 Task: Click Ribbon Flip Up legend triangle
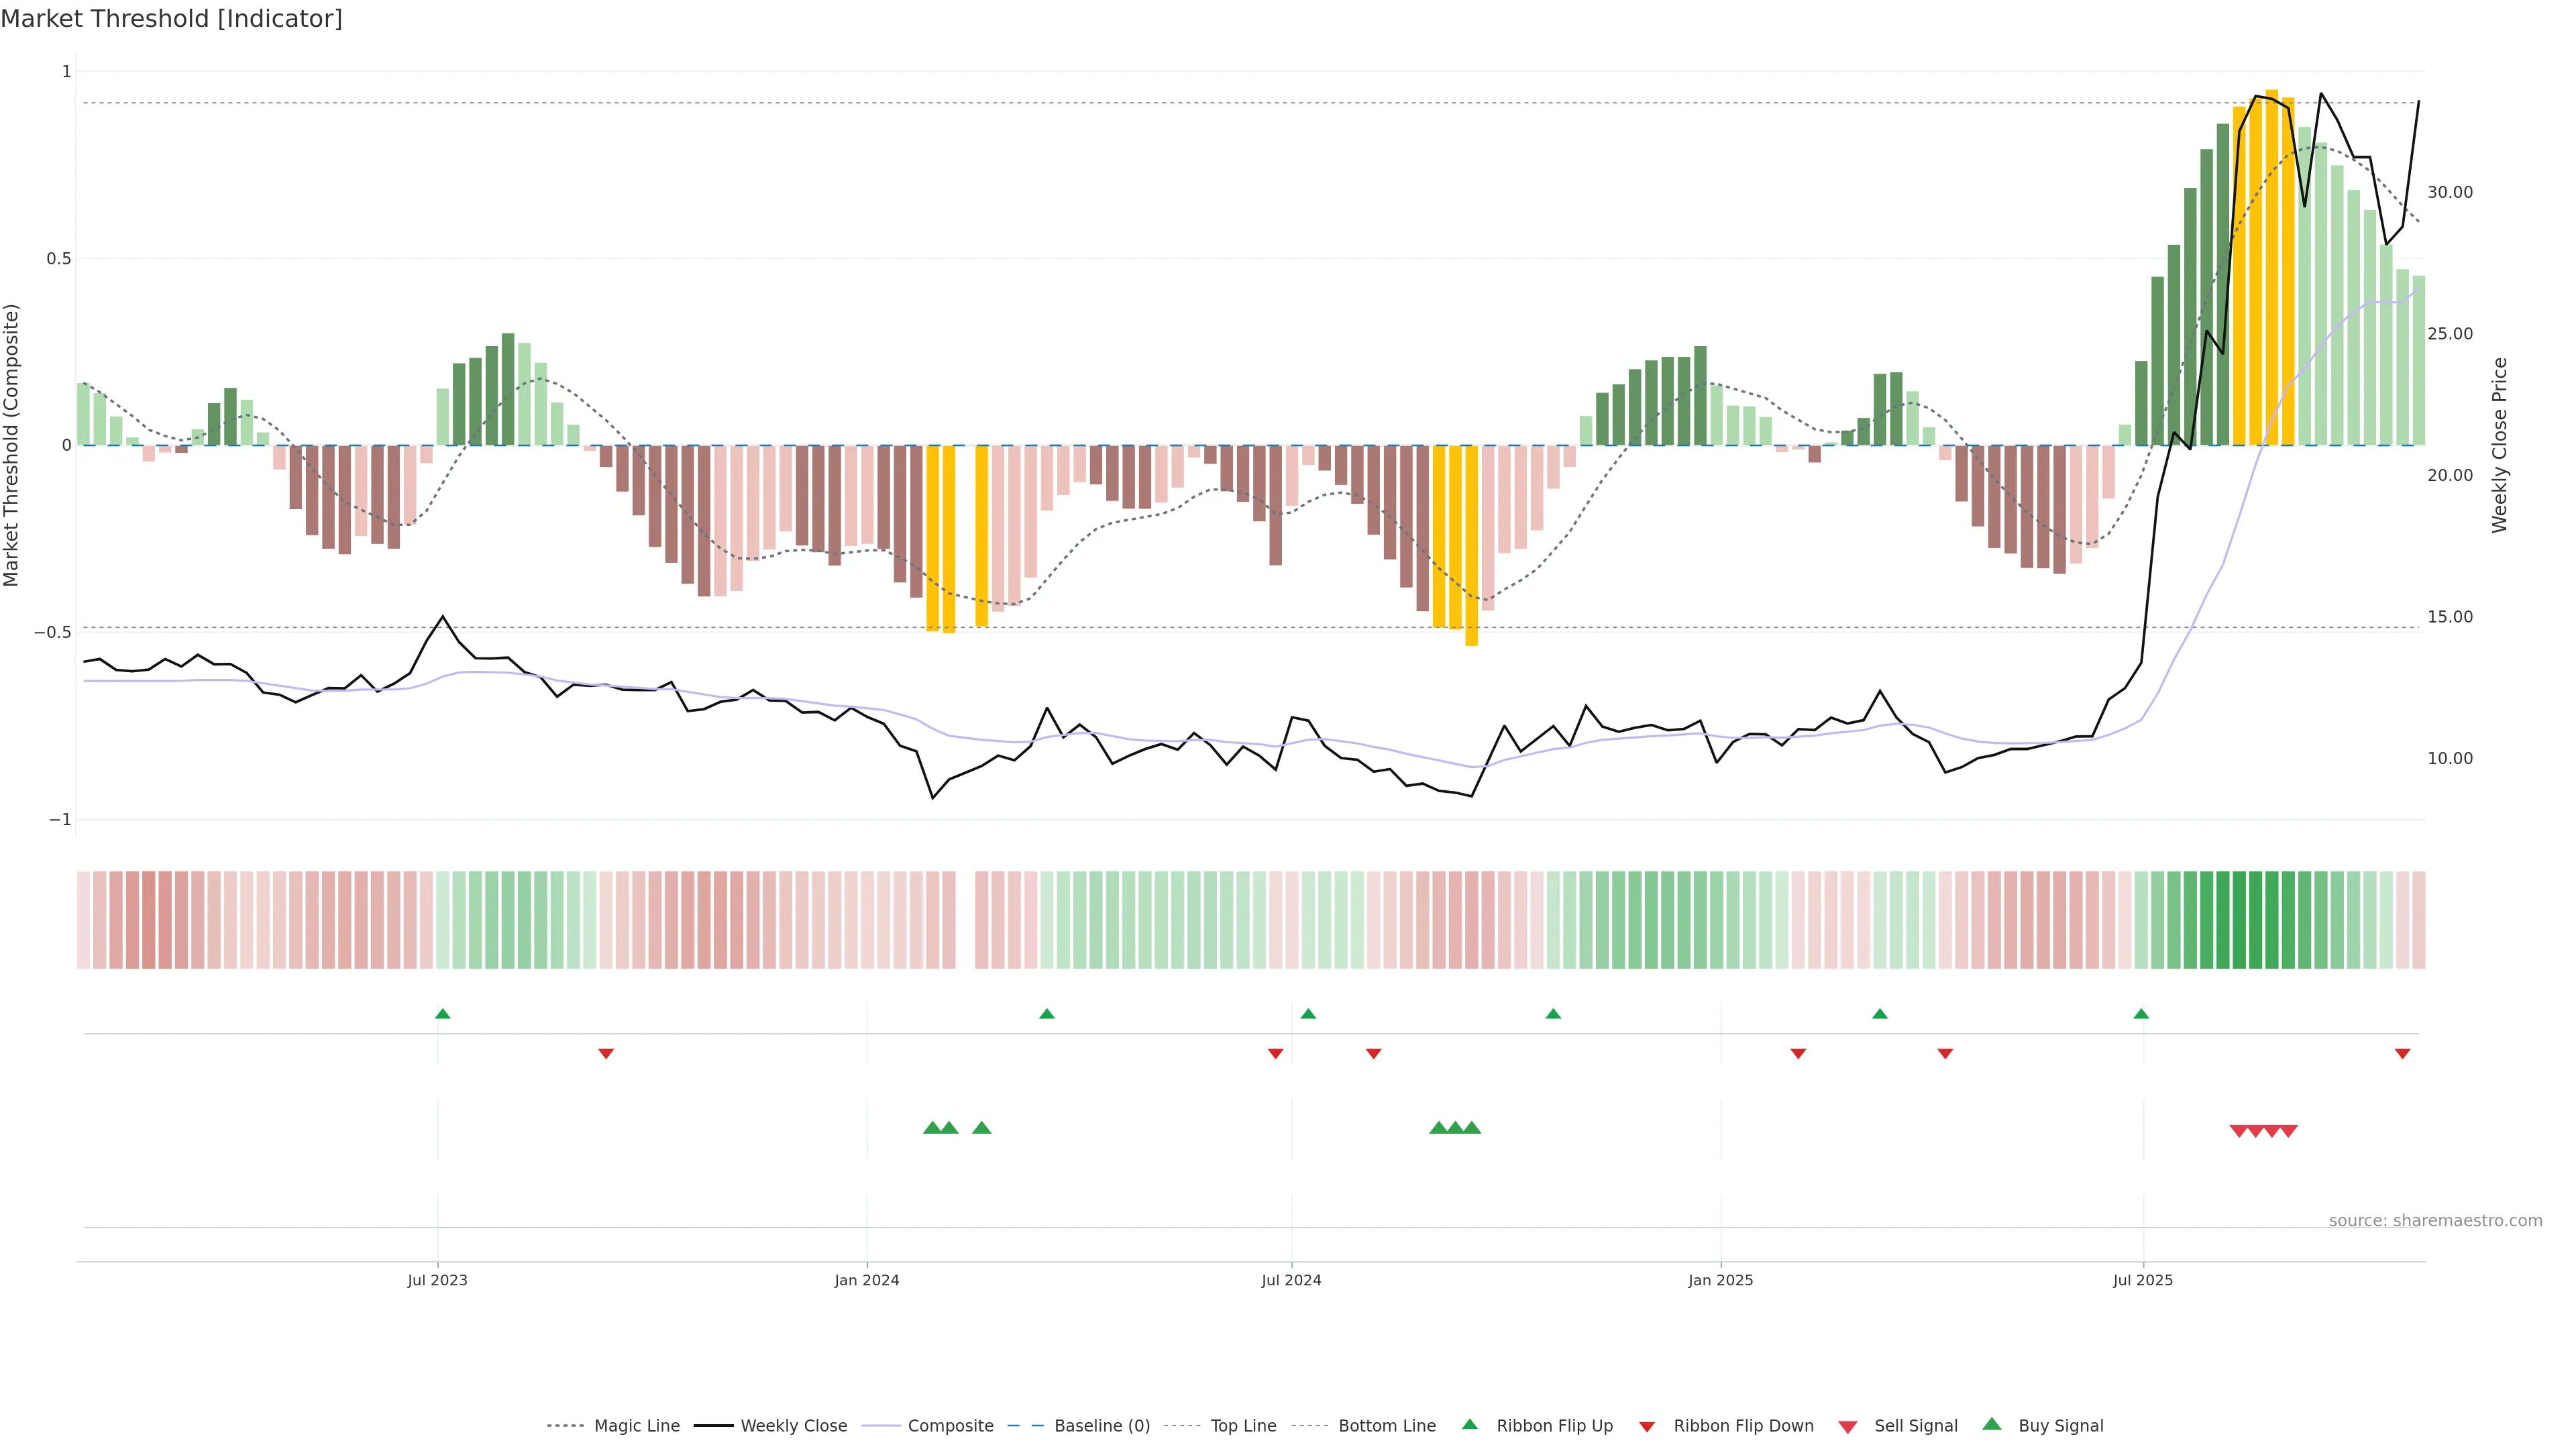(x=1470, y=1425)
